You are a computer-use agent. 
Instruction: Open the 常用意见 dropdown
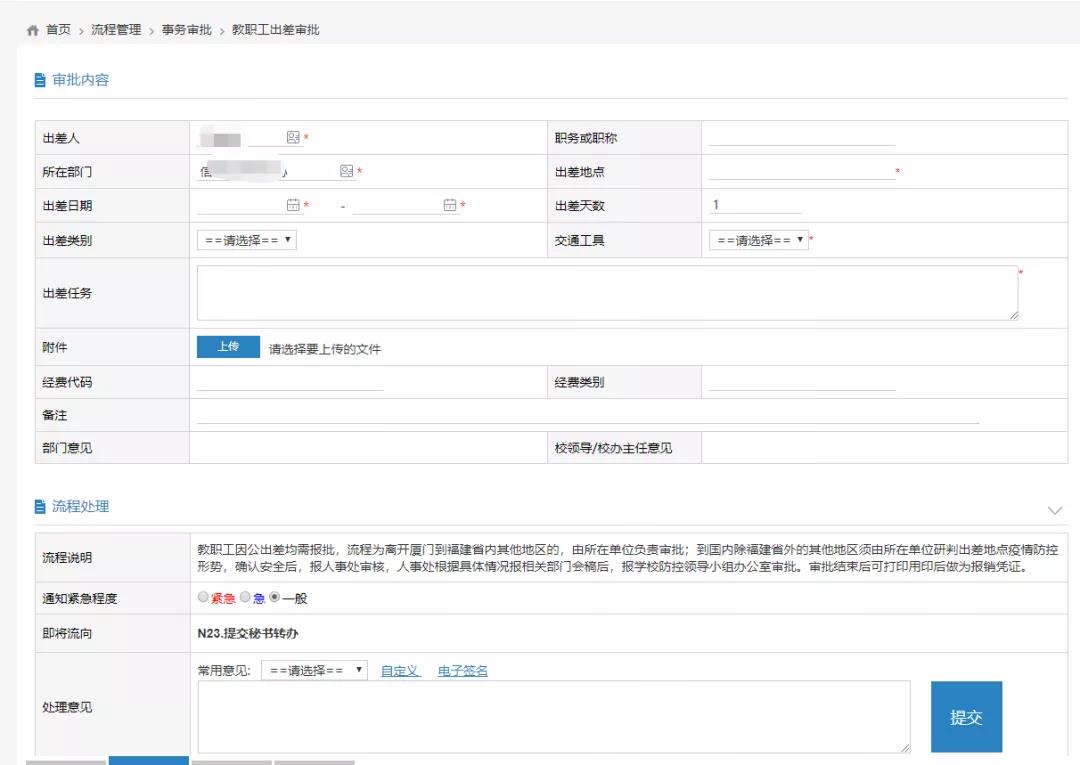[x=314, y=670]
